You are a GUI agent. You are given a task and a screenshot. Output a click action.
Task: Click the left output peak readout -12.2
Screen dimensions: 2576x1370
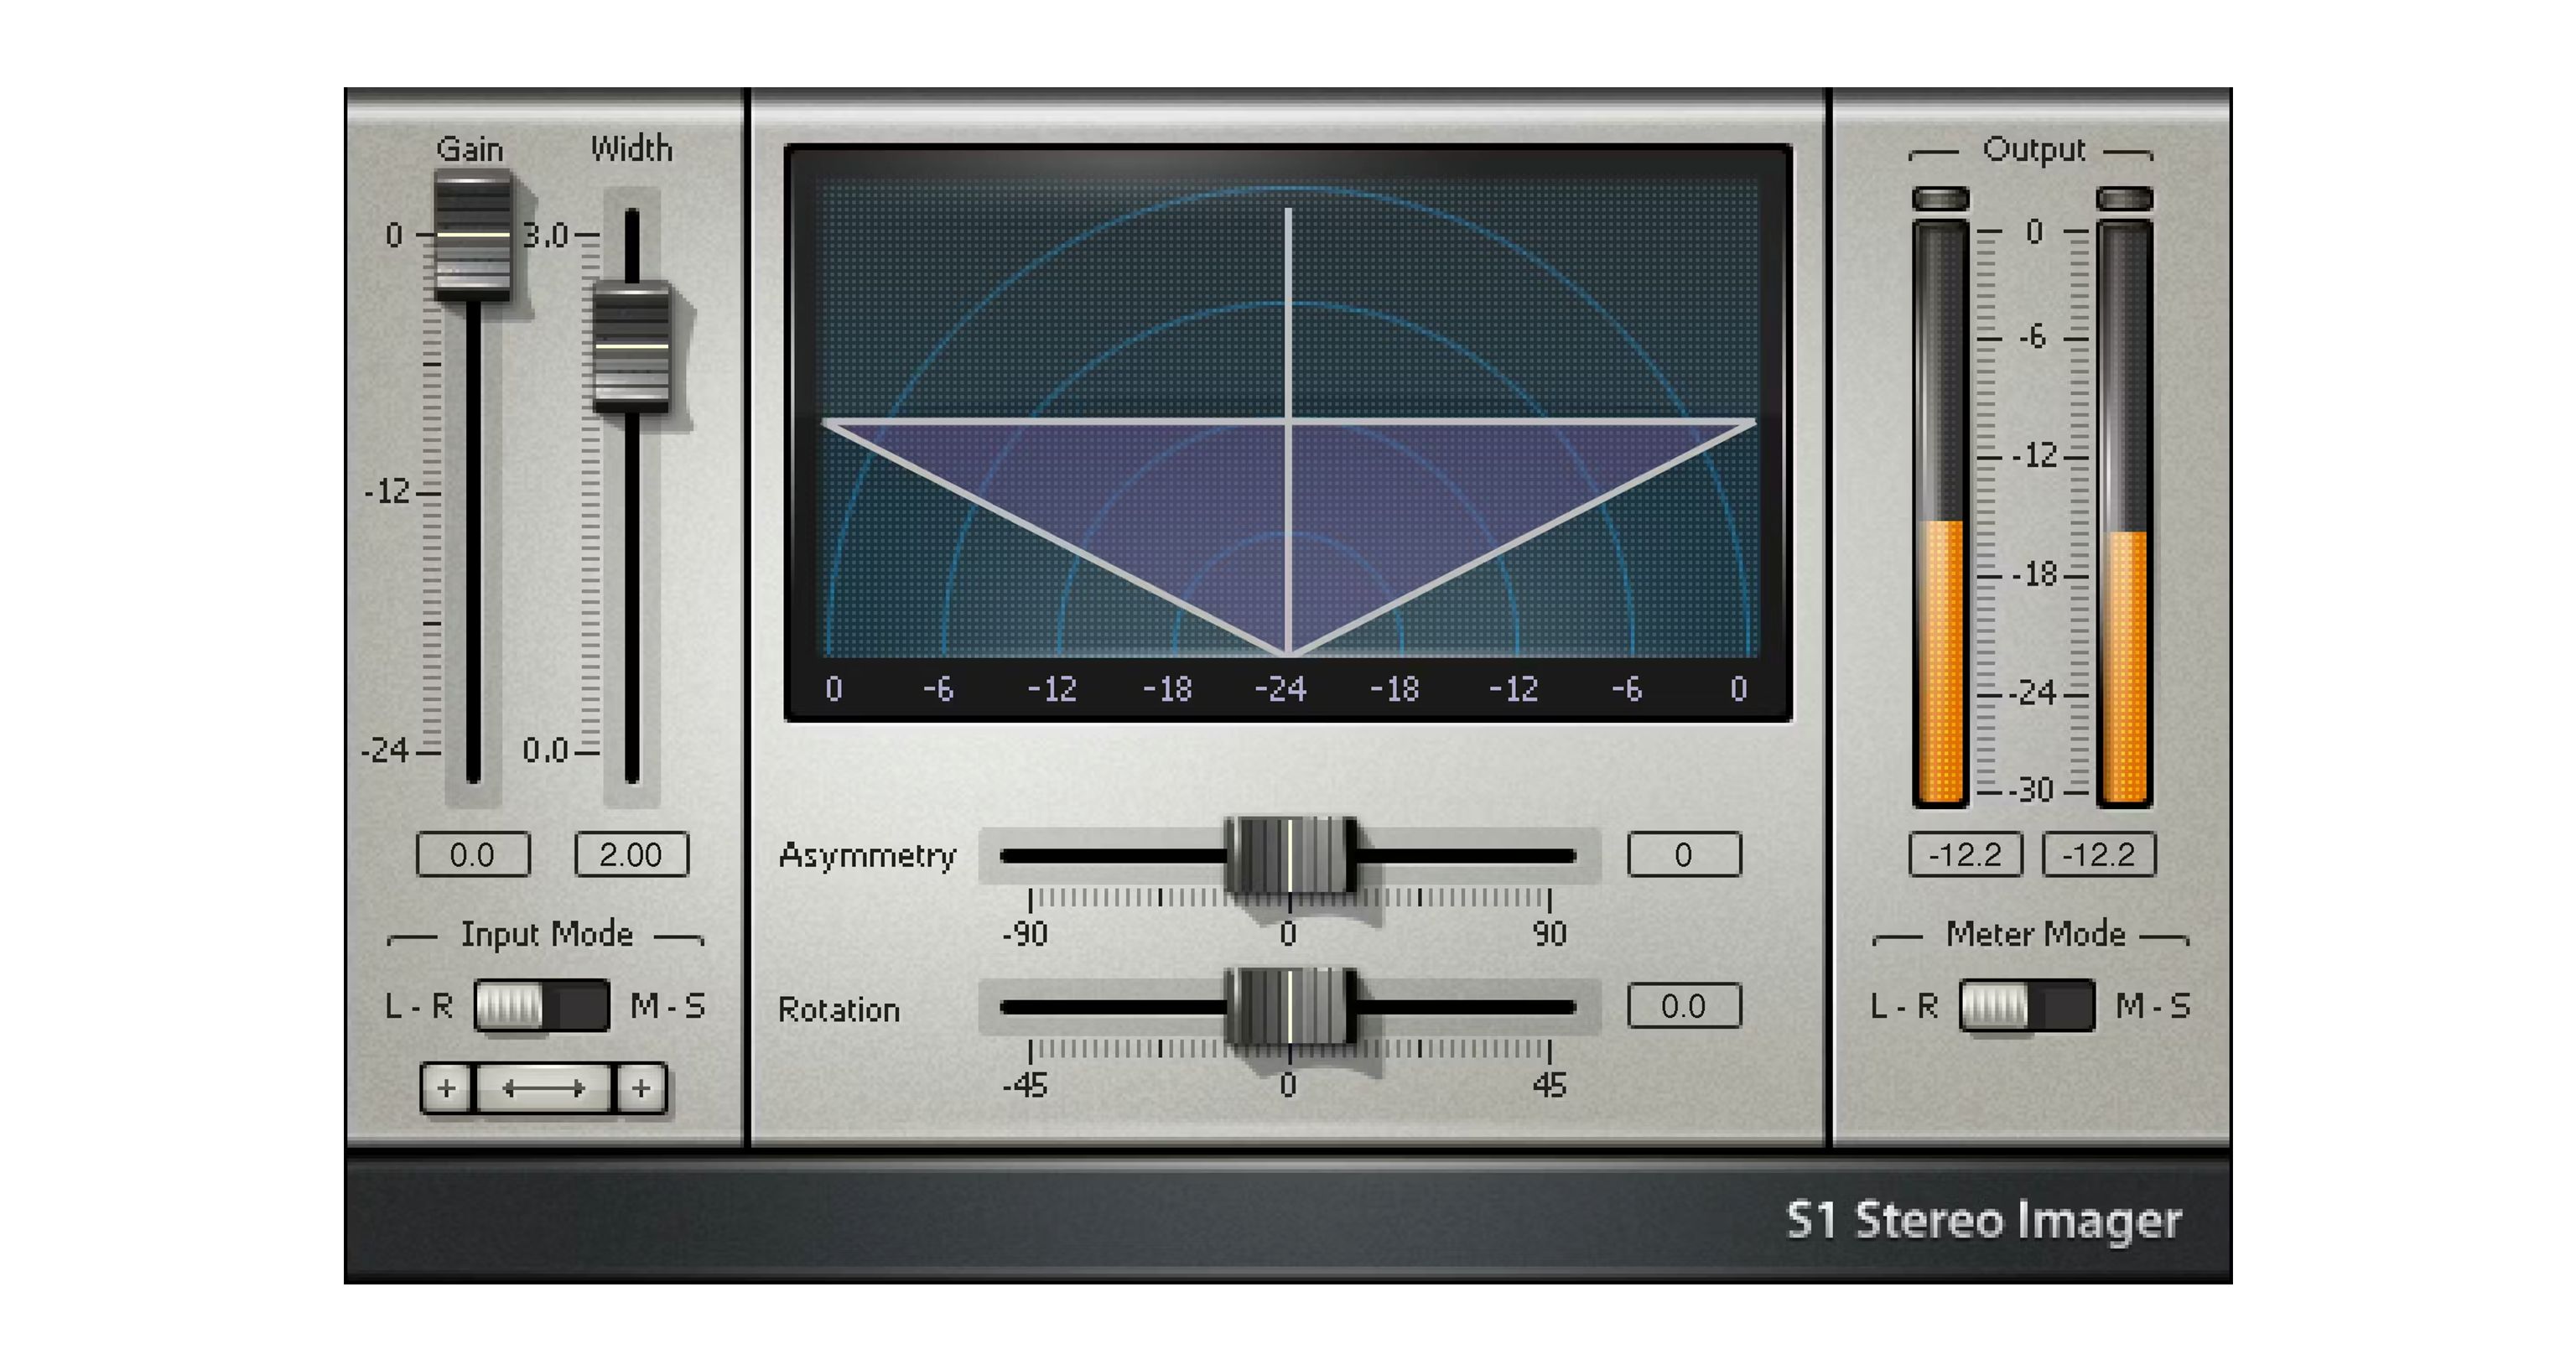coord(1965,855)
